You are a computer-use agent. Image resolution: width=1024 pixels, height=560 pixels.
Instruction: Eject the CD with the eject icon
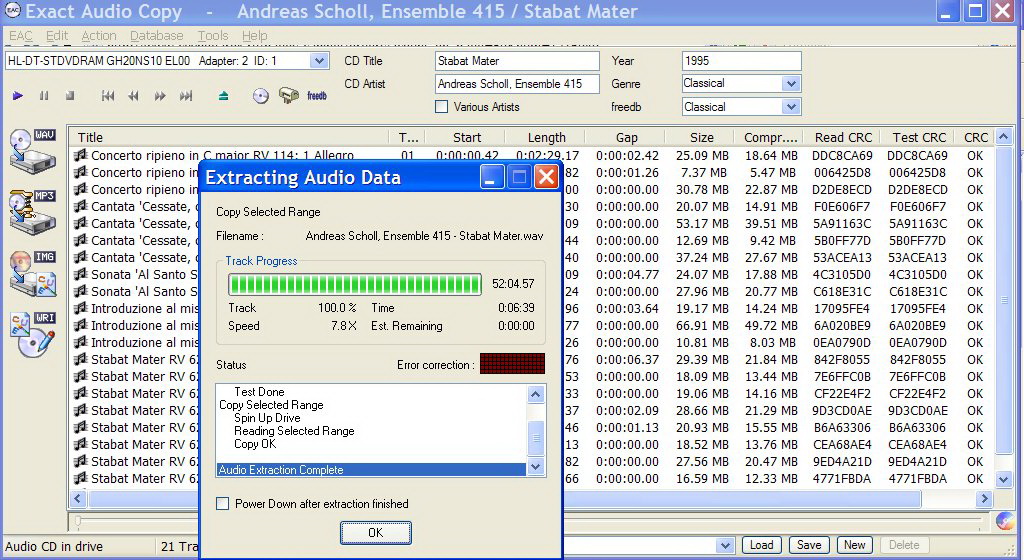pos(223,96)
